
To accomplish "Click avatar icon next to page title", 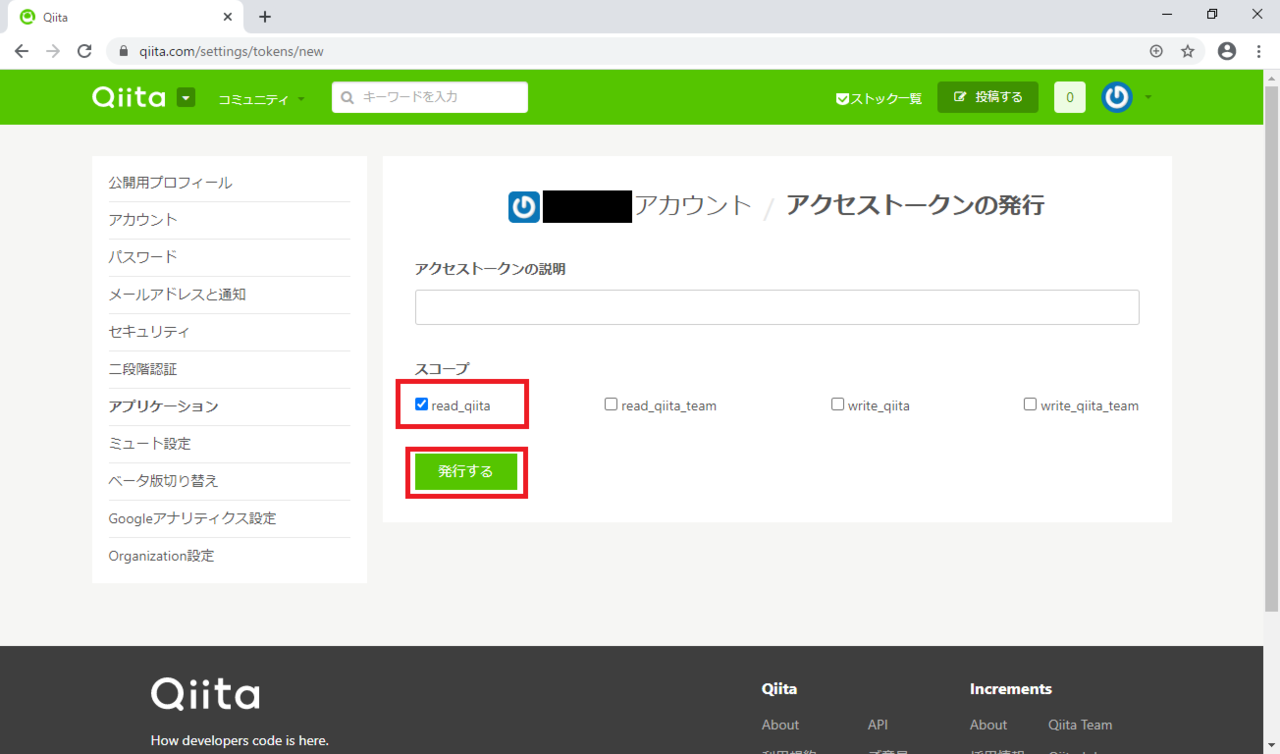I will pos(524,206).
